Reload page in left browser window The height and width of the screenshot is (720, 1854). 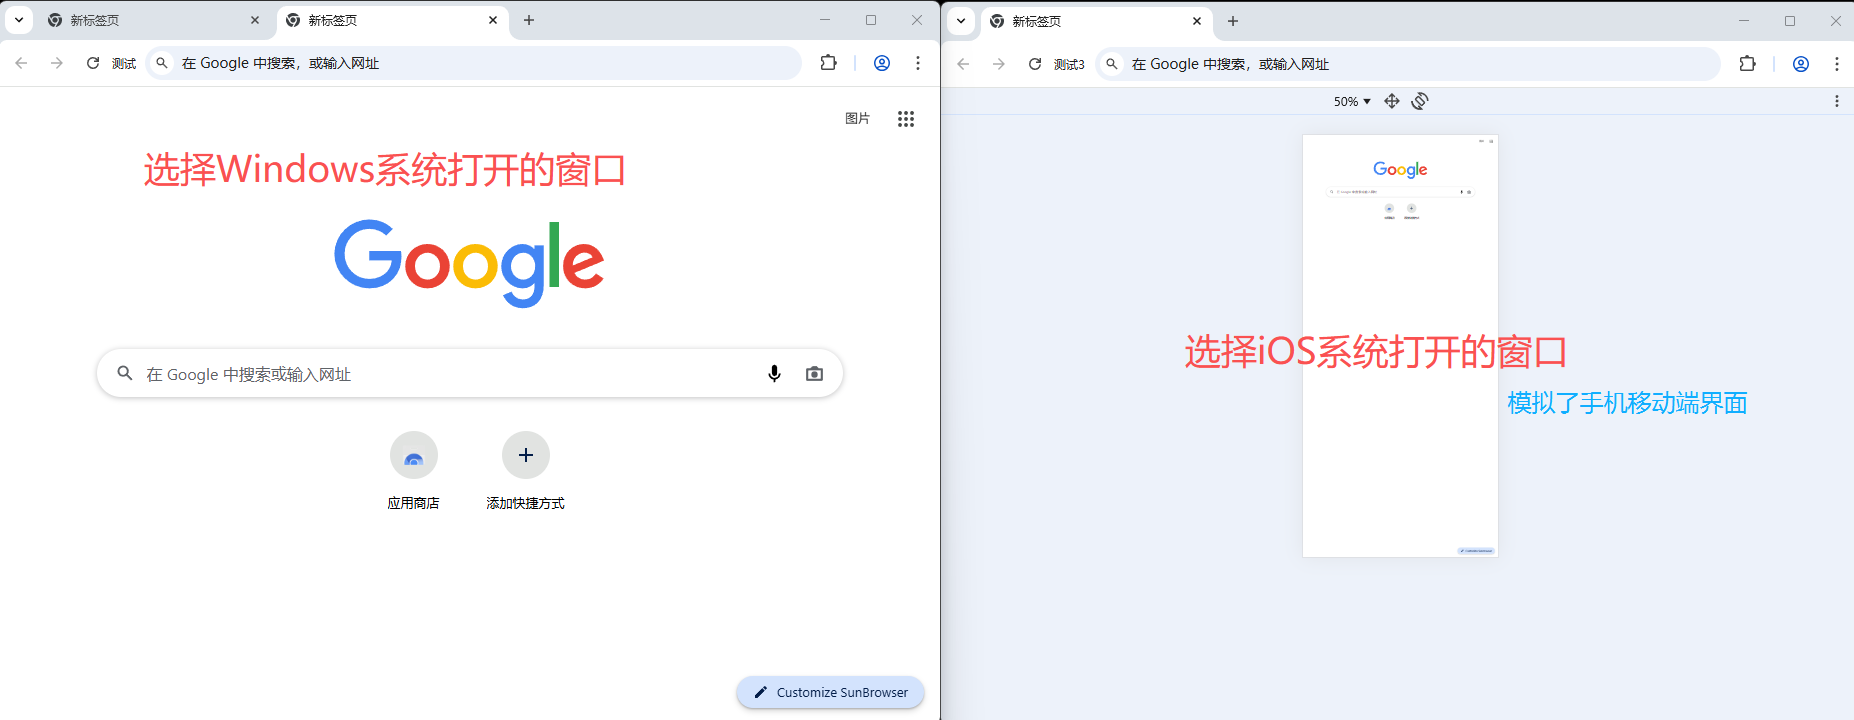tap(93, 63)
